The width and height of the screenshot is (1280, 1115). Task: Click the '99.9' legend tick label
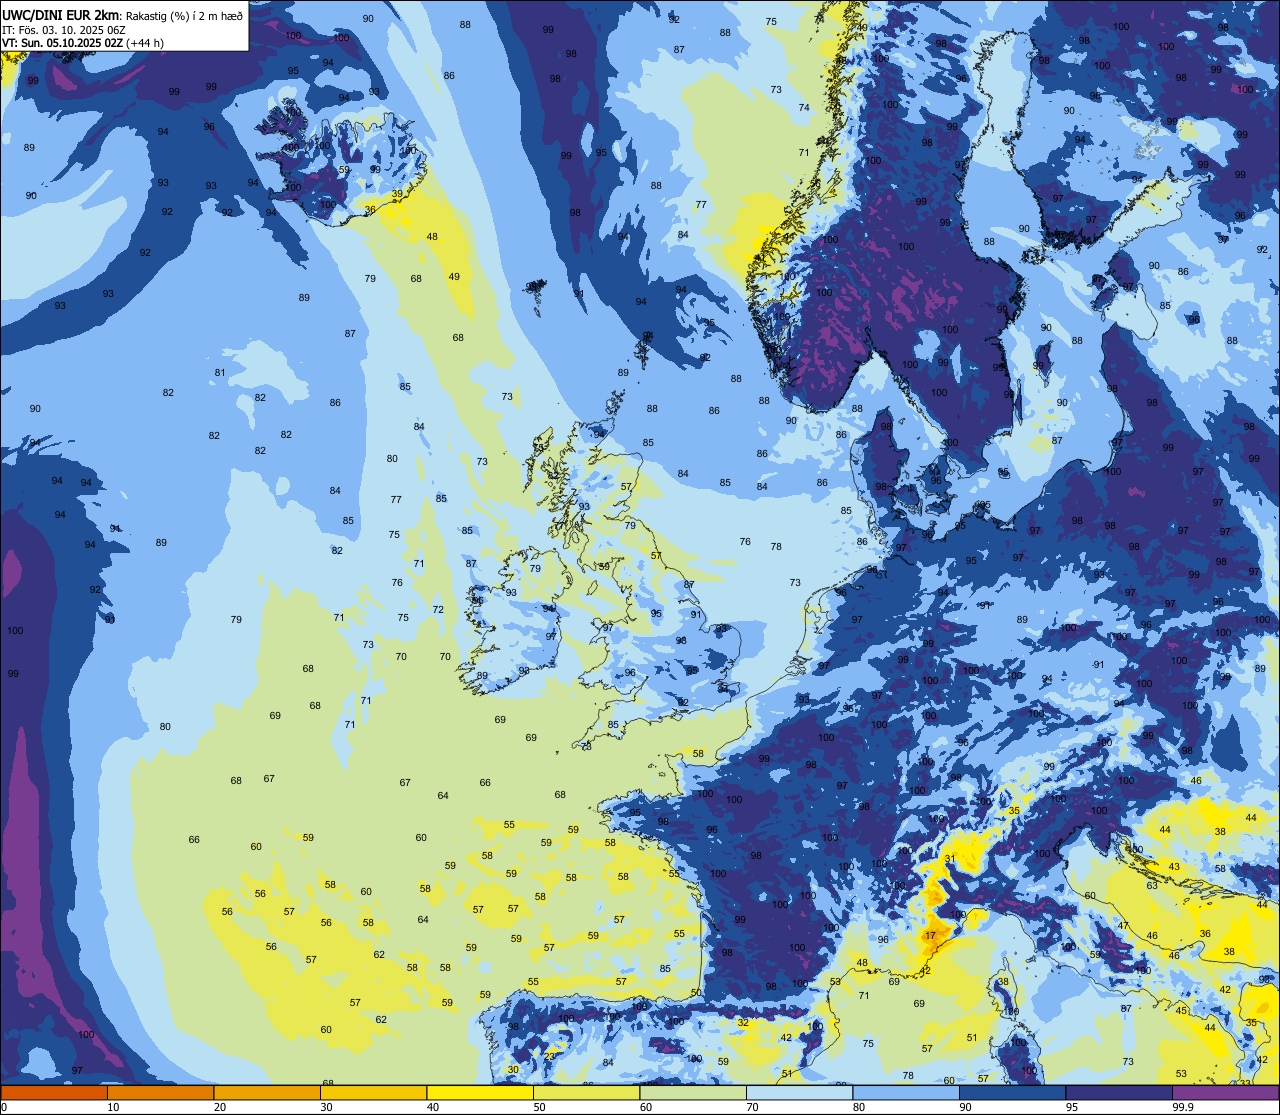point(1184,1107)
